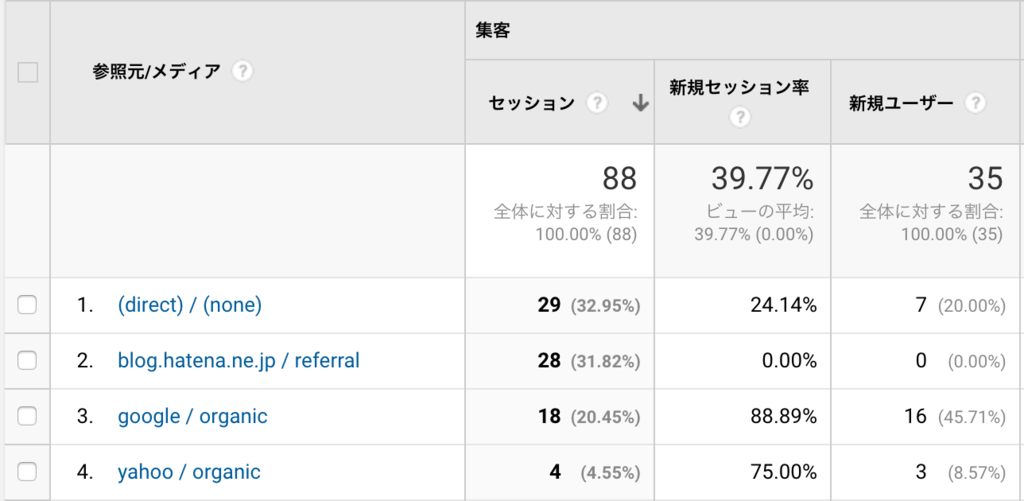
Task: Open help icon beside 新規ユーザー header
Action: [x=975, y=103]
